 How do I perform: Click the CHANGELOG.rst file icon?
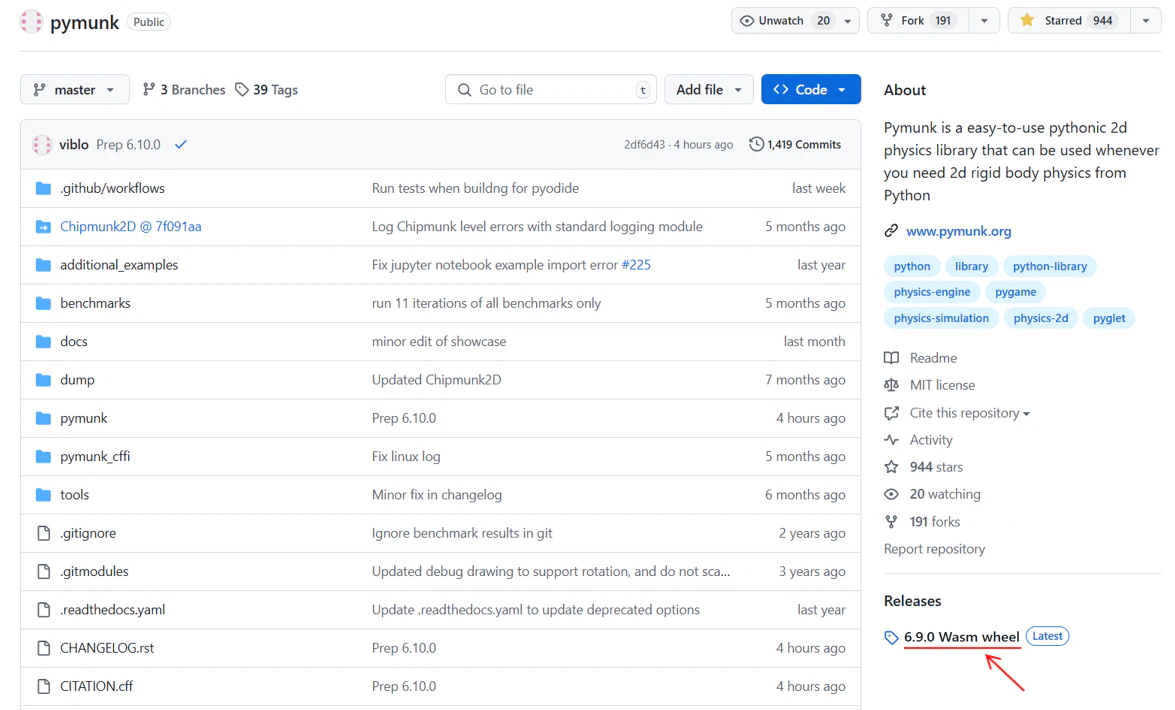pos(43,648)
